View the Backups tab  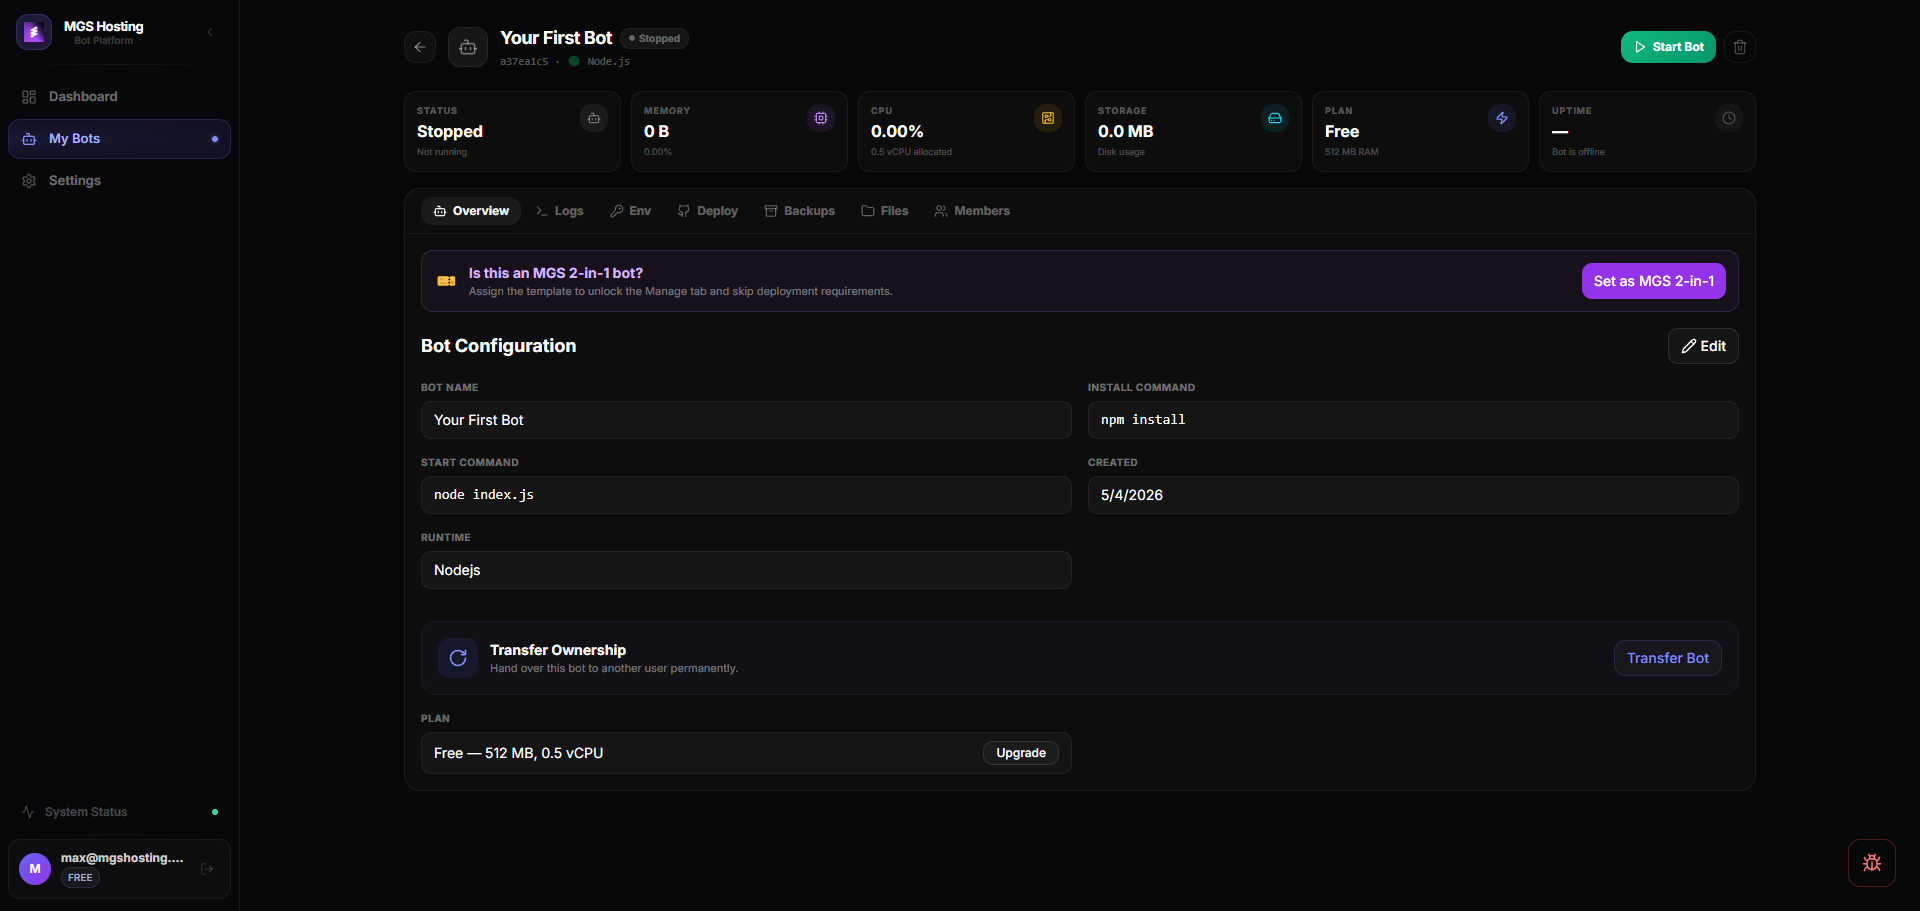pos(800,211)
